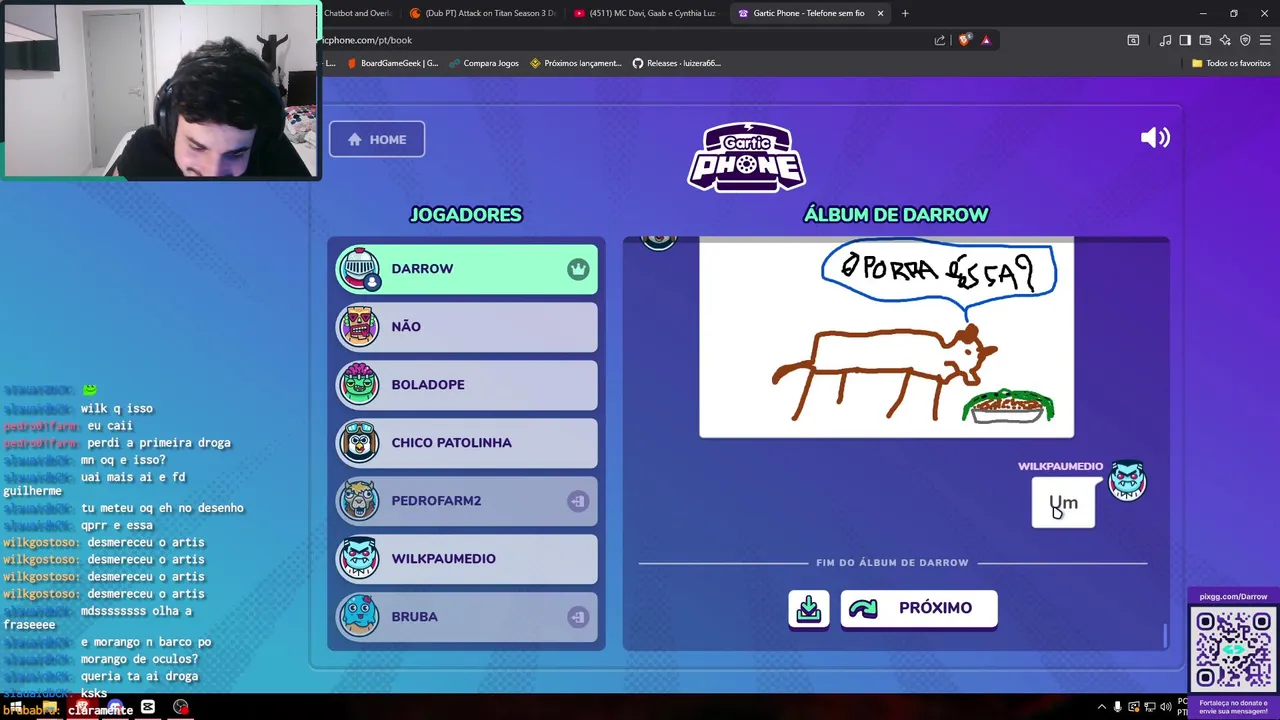The image size is (1280, 720).
Task: Open the Brave Wallet icon
Action: (x=1205, y=40)
